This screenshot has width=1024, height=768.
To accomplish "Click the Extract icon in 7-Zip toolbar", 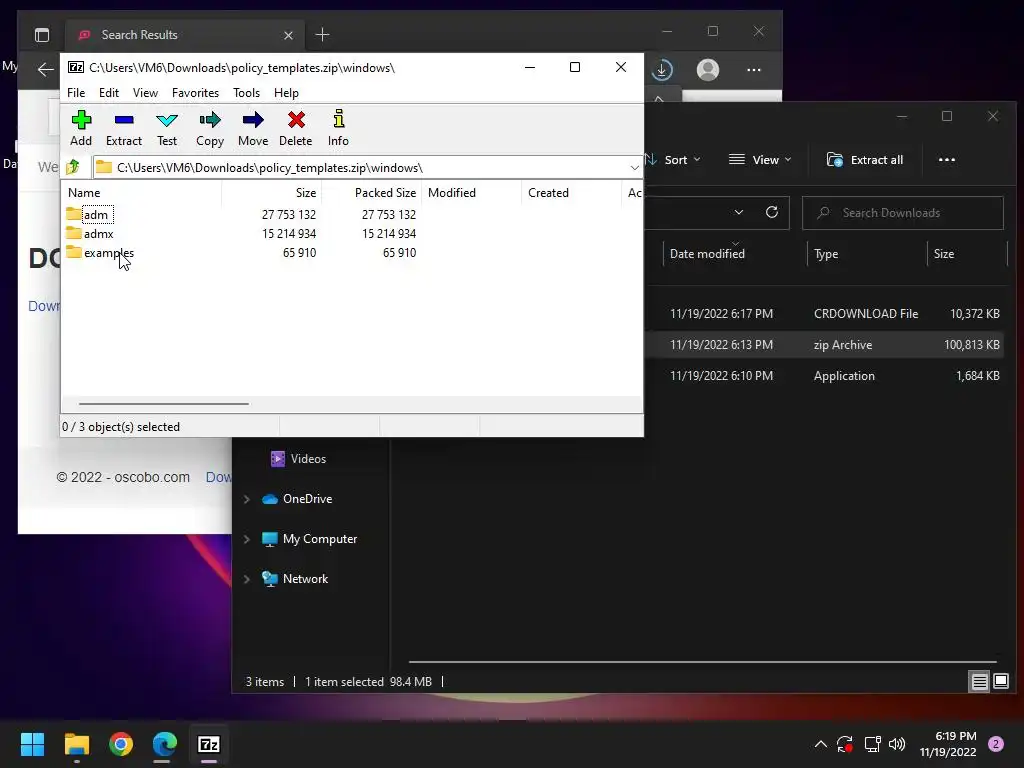I will coord(123,120).
